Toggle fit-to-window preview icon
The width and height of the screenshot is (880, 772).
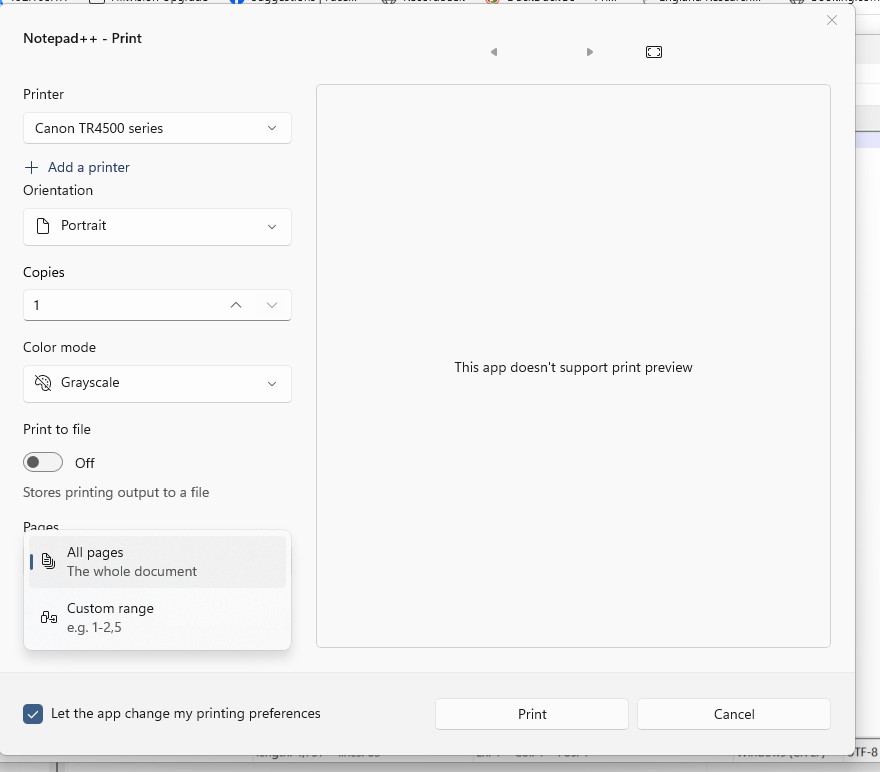[x=654, y=52]
